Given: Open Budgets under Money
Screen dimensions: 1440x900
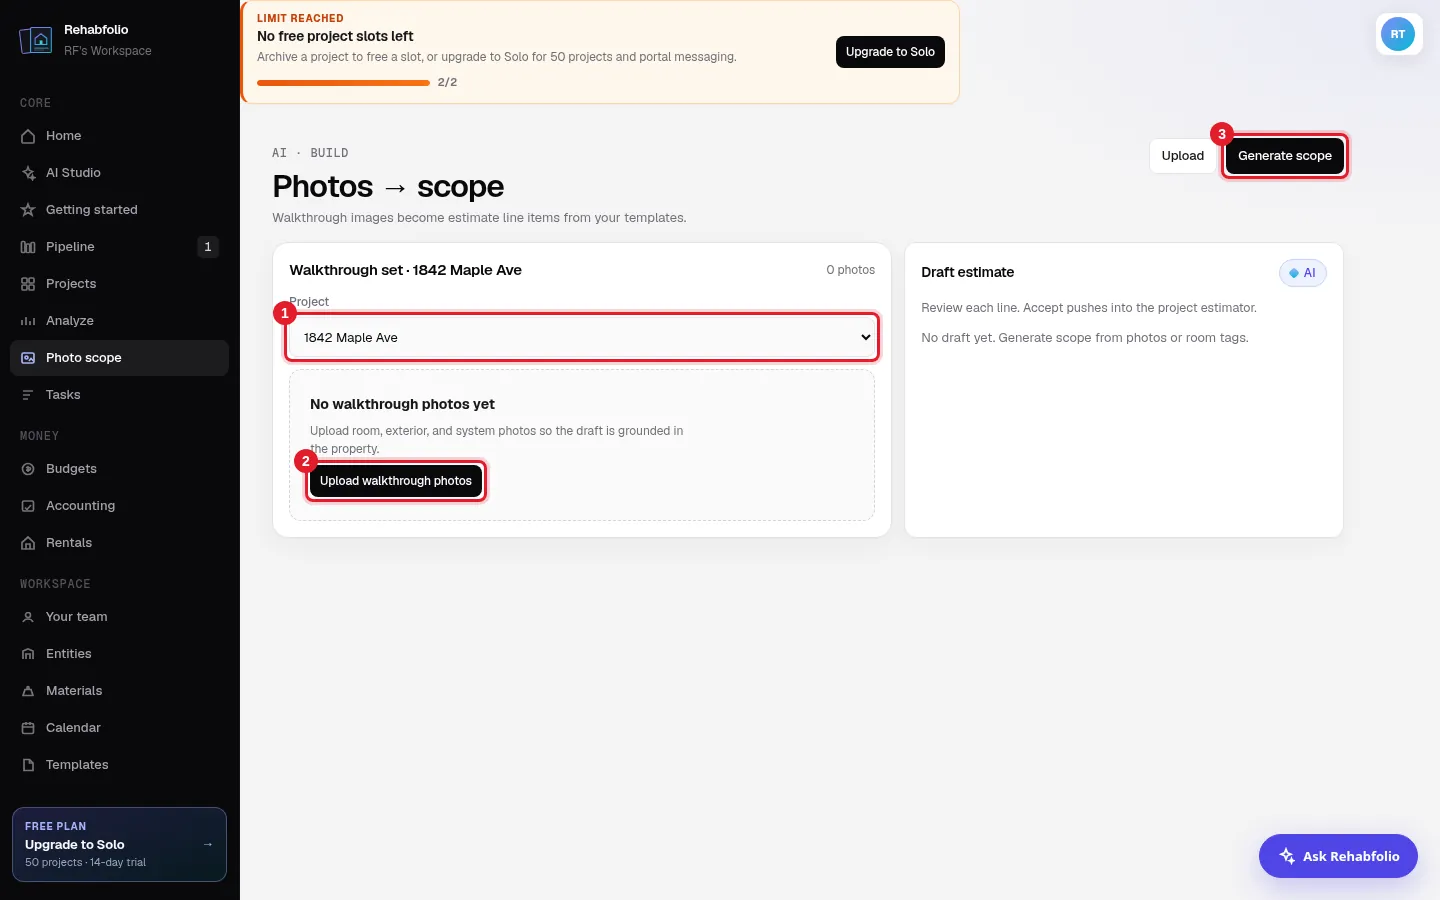Looking at the screenshot, I should click(119, 469).
